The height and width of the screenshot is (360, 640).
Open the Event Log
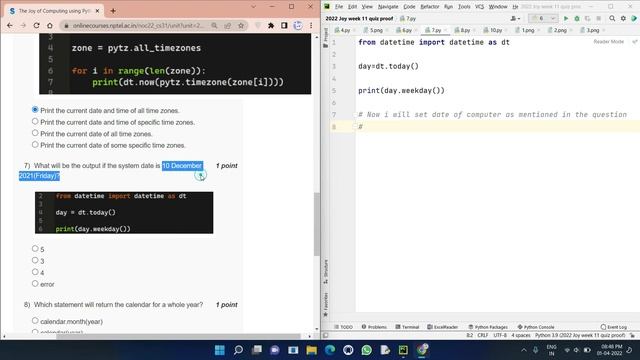614,327
